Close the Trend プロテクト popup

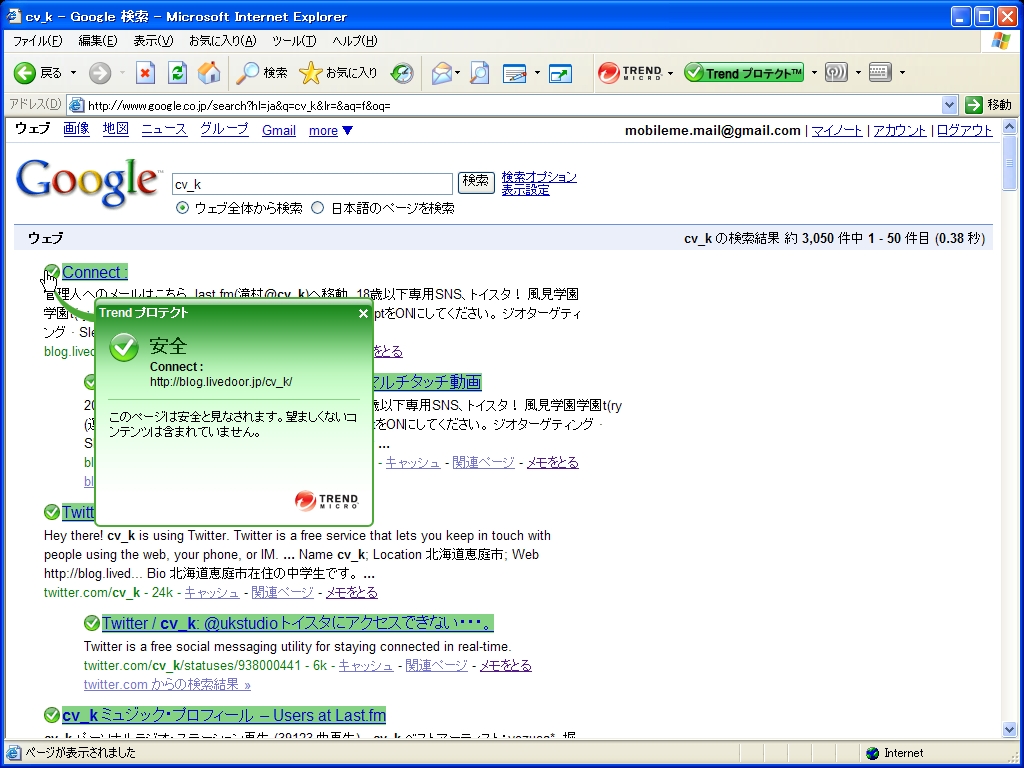click(363, 313)
